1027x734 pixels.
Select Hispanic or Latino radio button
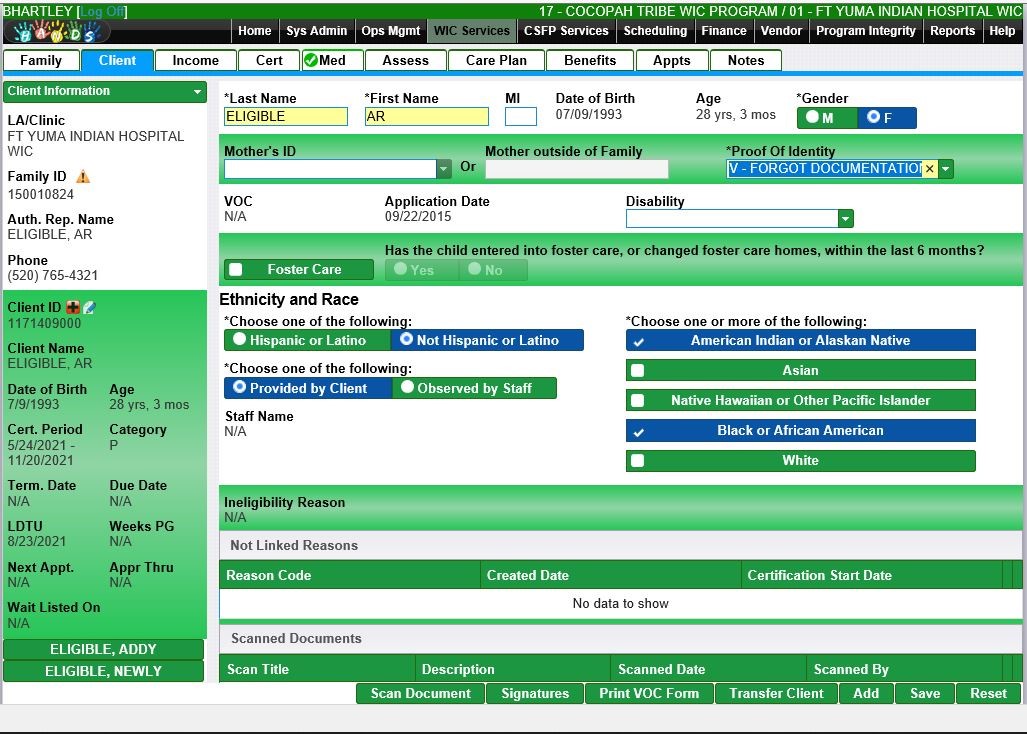tap(240, 340)
